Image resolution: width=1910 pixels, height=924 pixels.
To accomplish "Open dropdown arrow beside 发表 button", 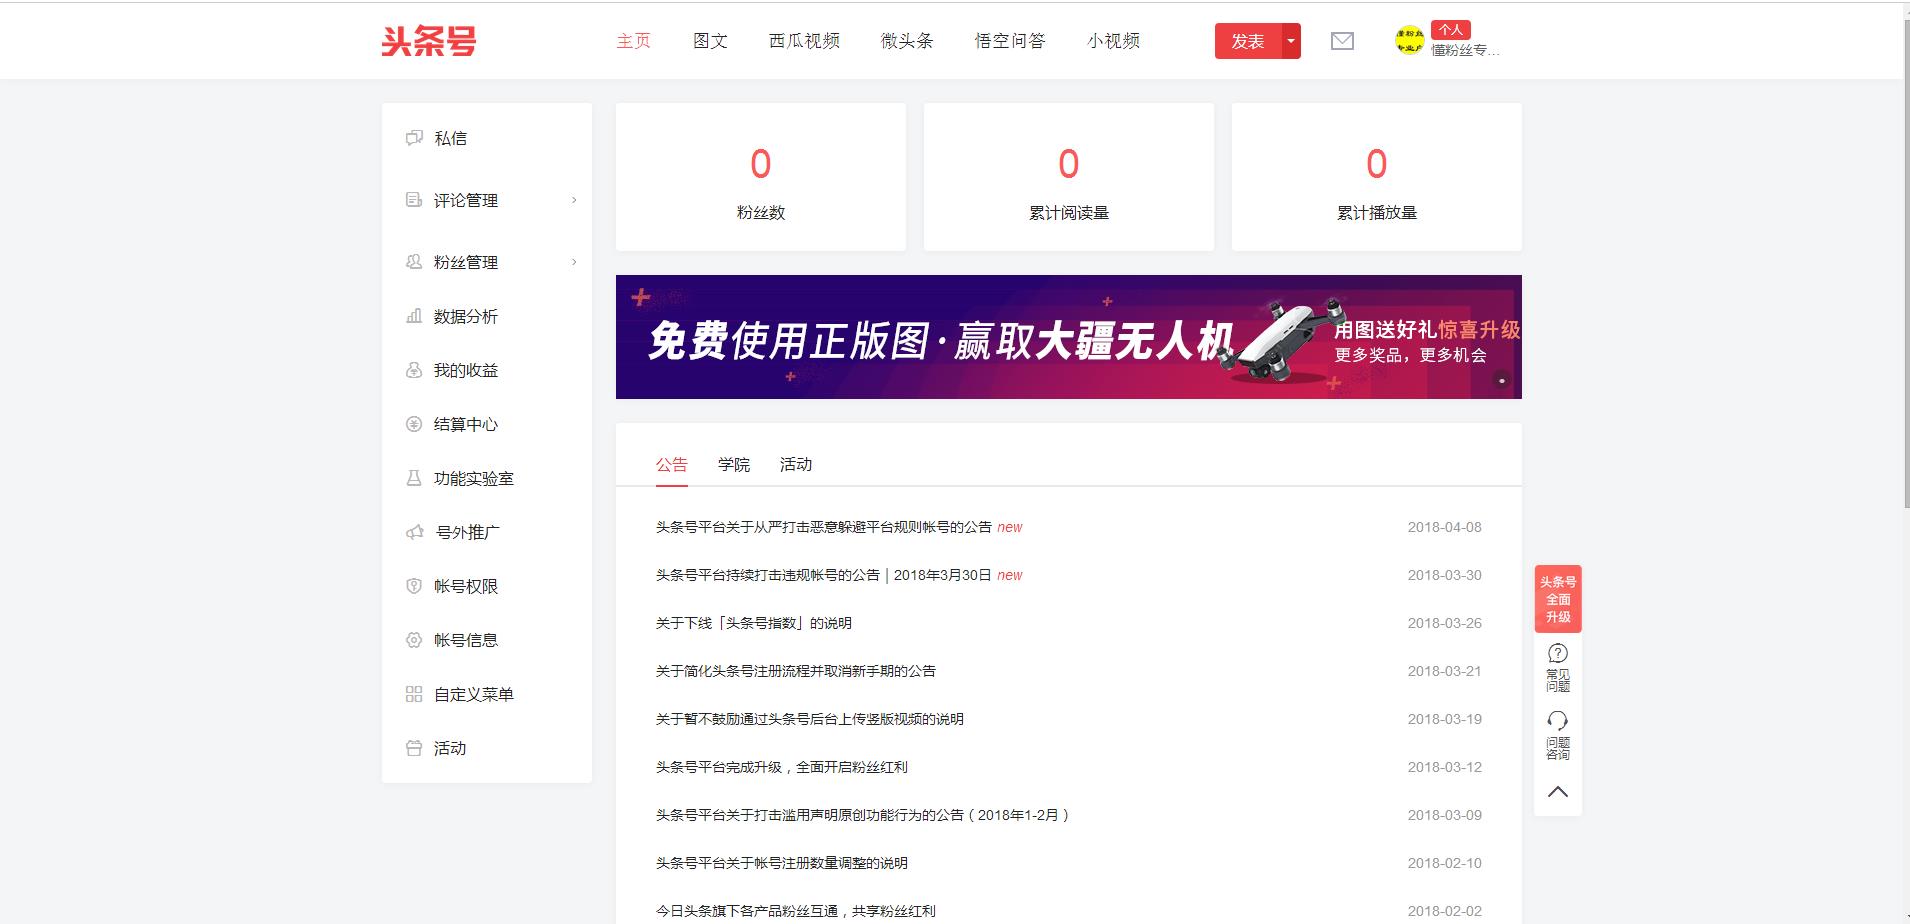I will point(1291,41).
